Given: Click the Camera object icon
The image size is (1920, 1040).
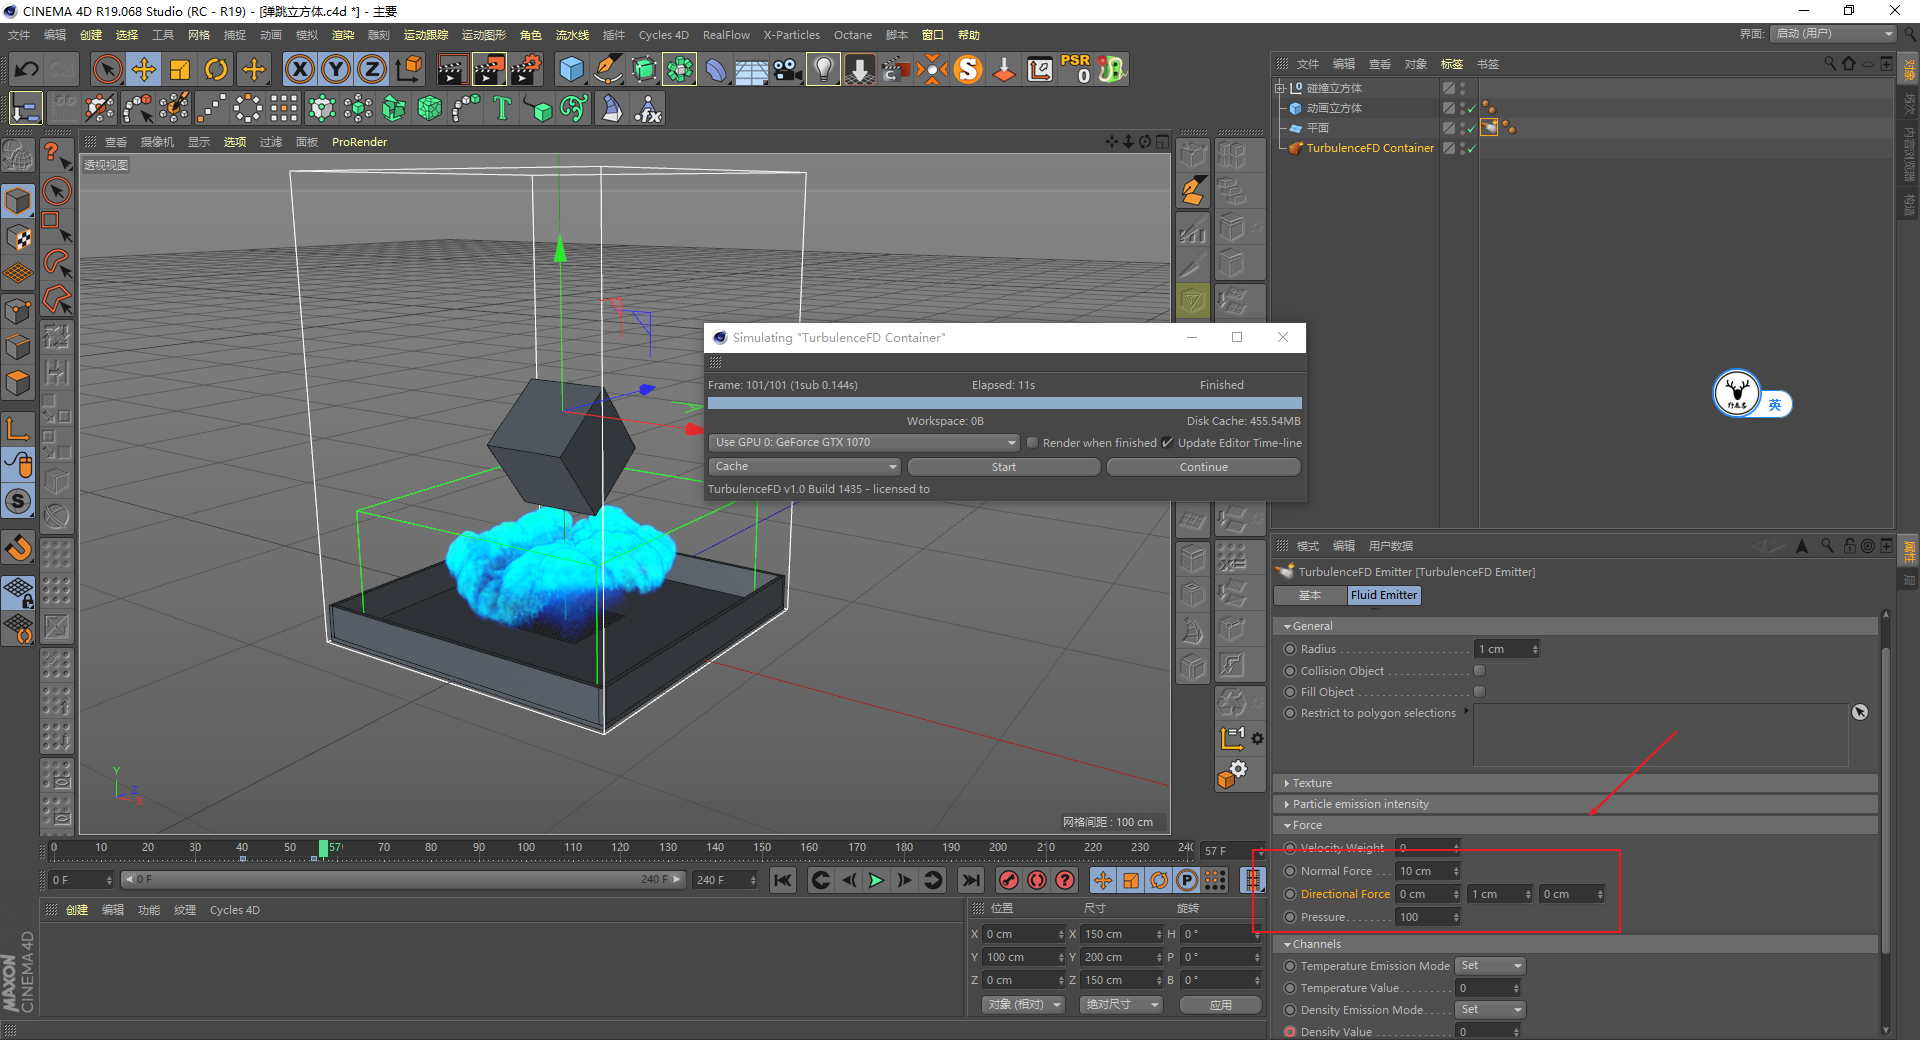Looking at the screenshot, I should pos(787,69).
